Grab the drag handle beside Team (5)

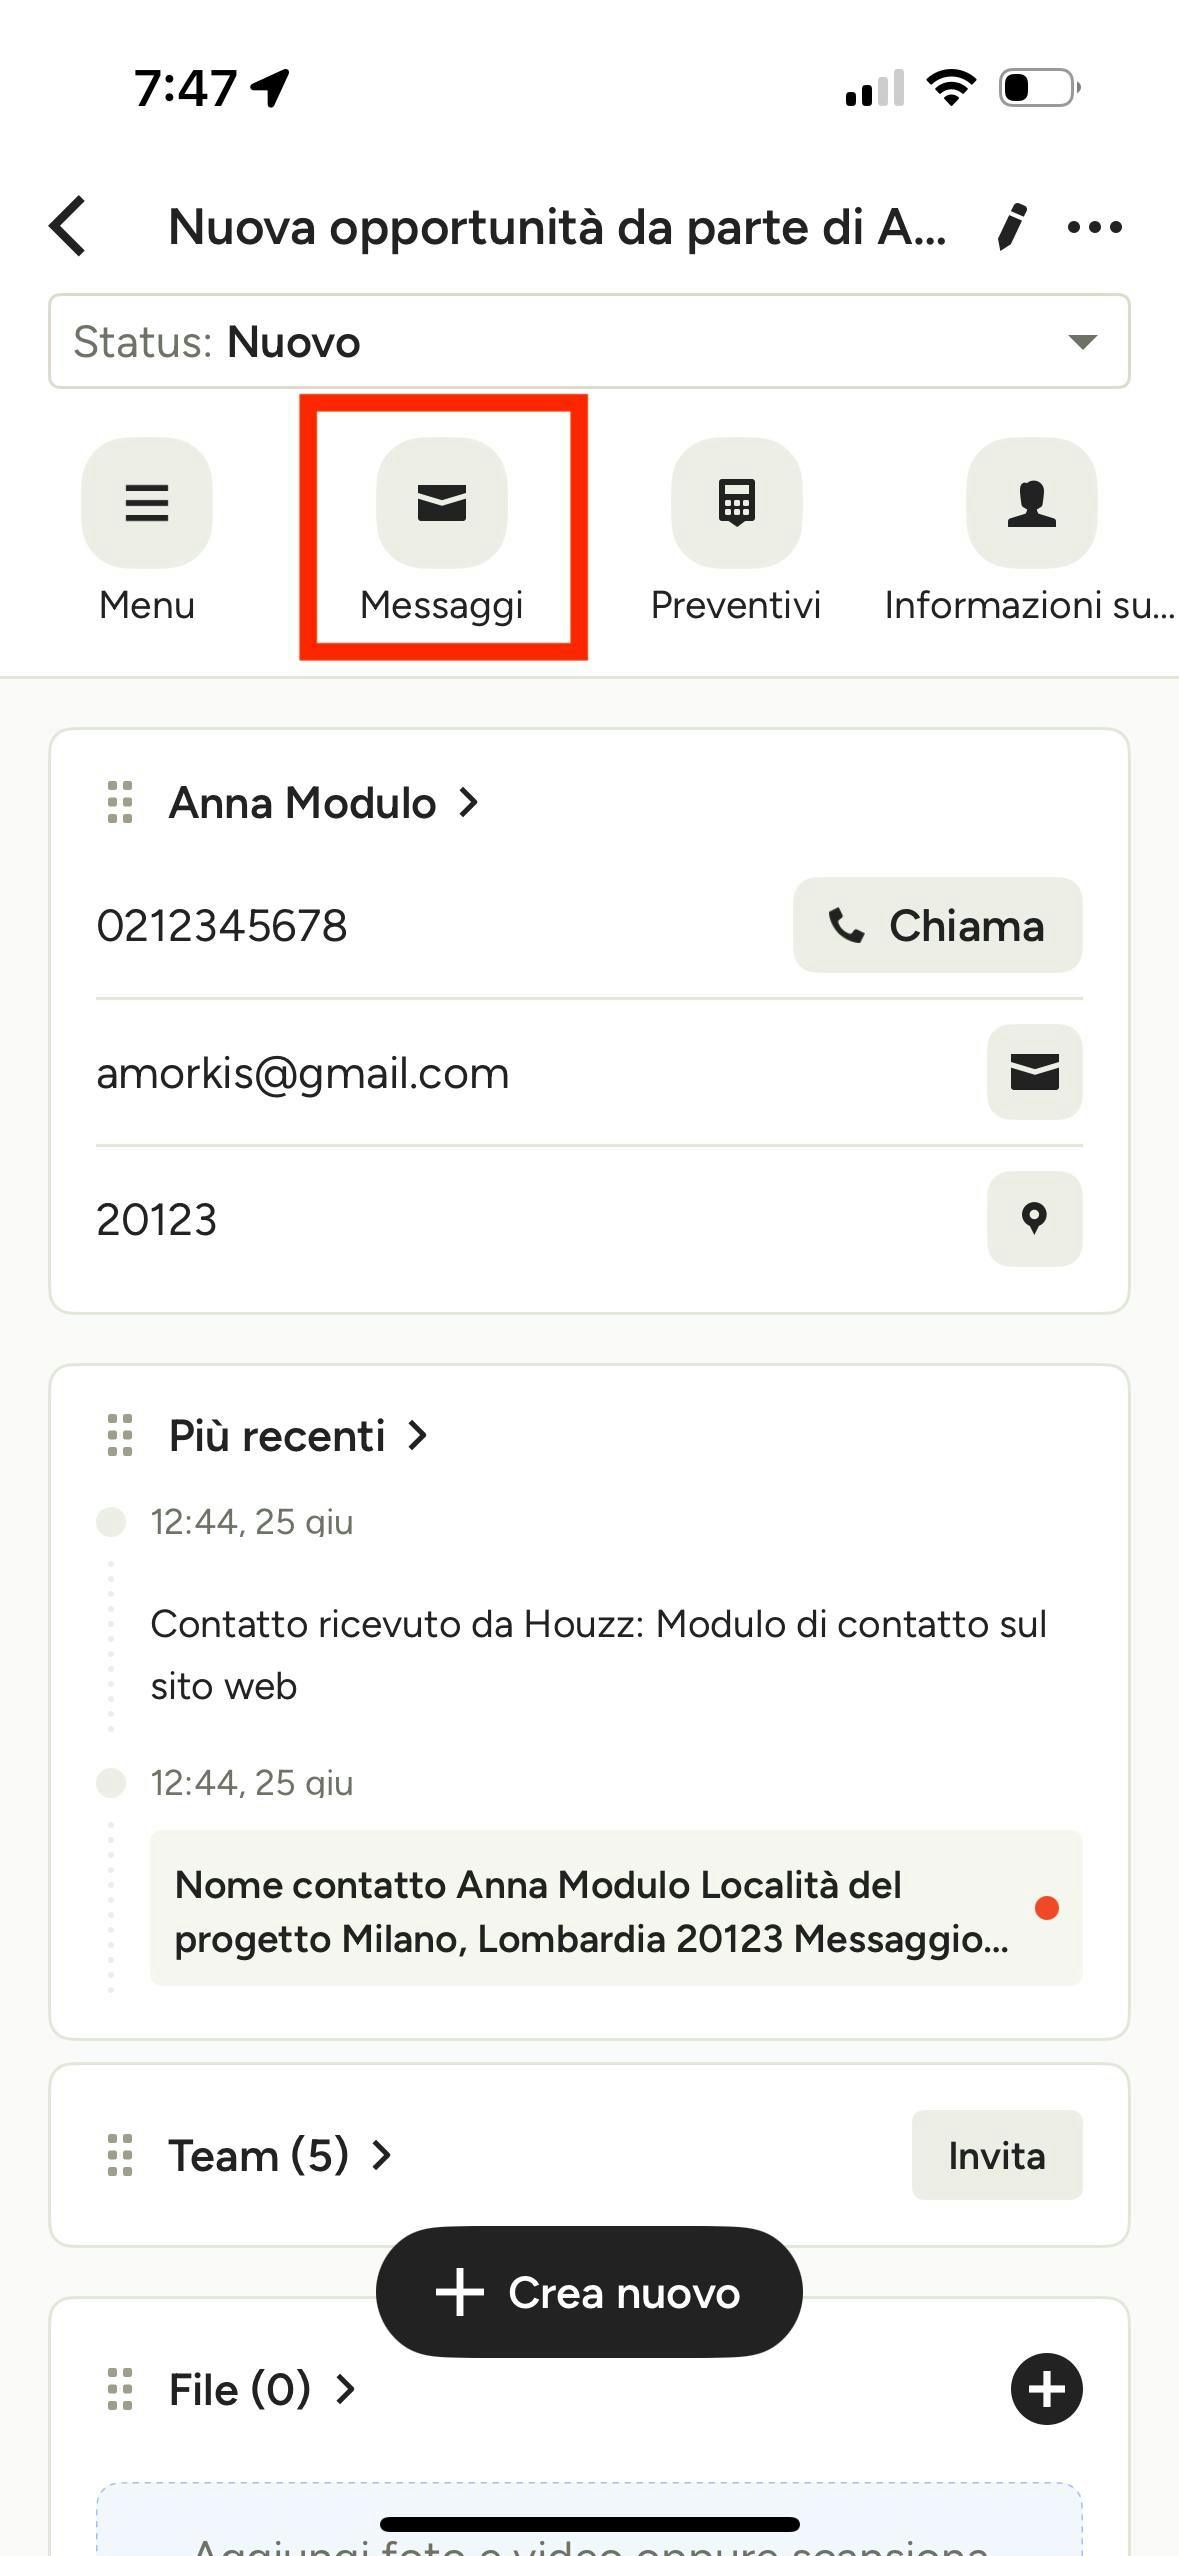[120, 2155]
